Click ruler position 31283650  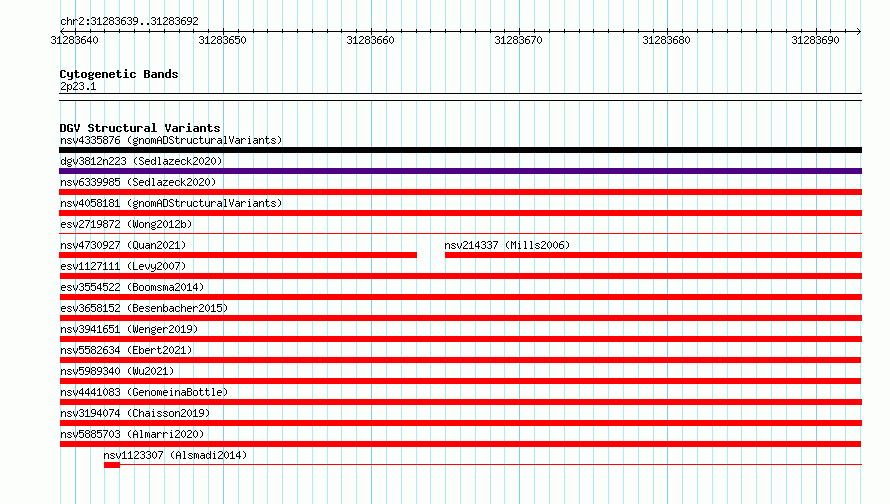(x=222, y=40)
